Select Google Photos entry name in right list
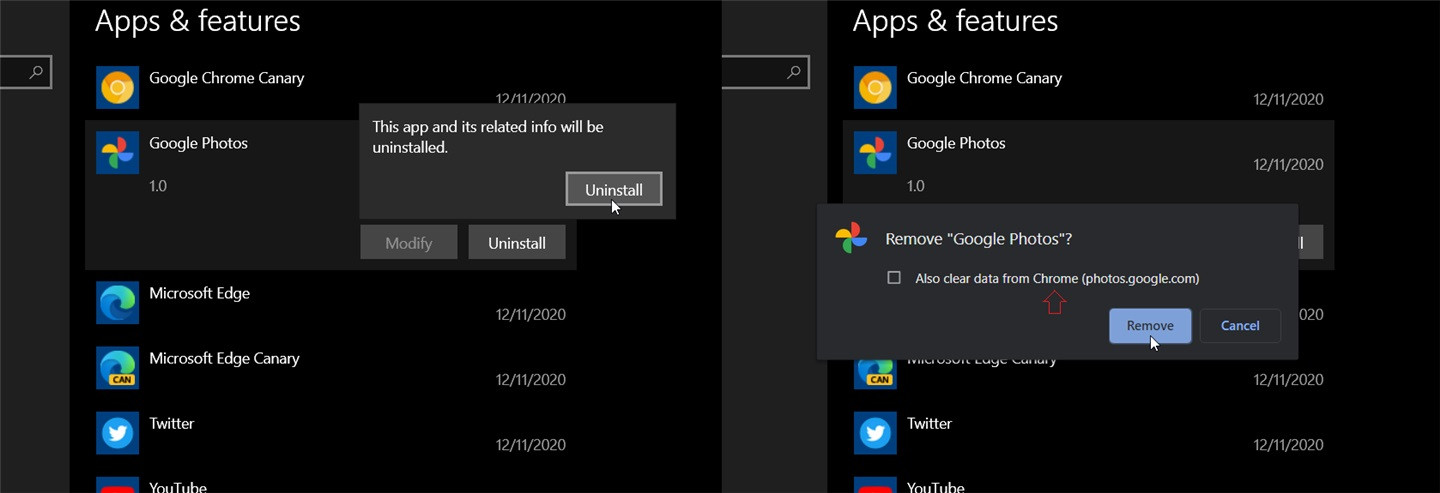This screenshot has width=1440, height=493. click(x=955, y=143)
